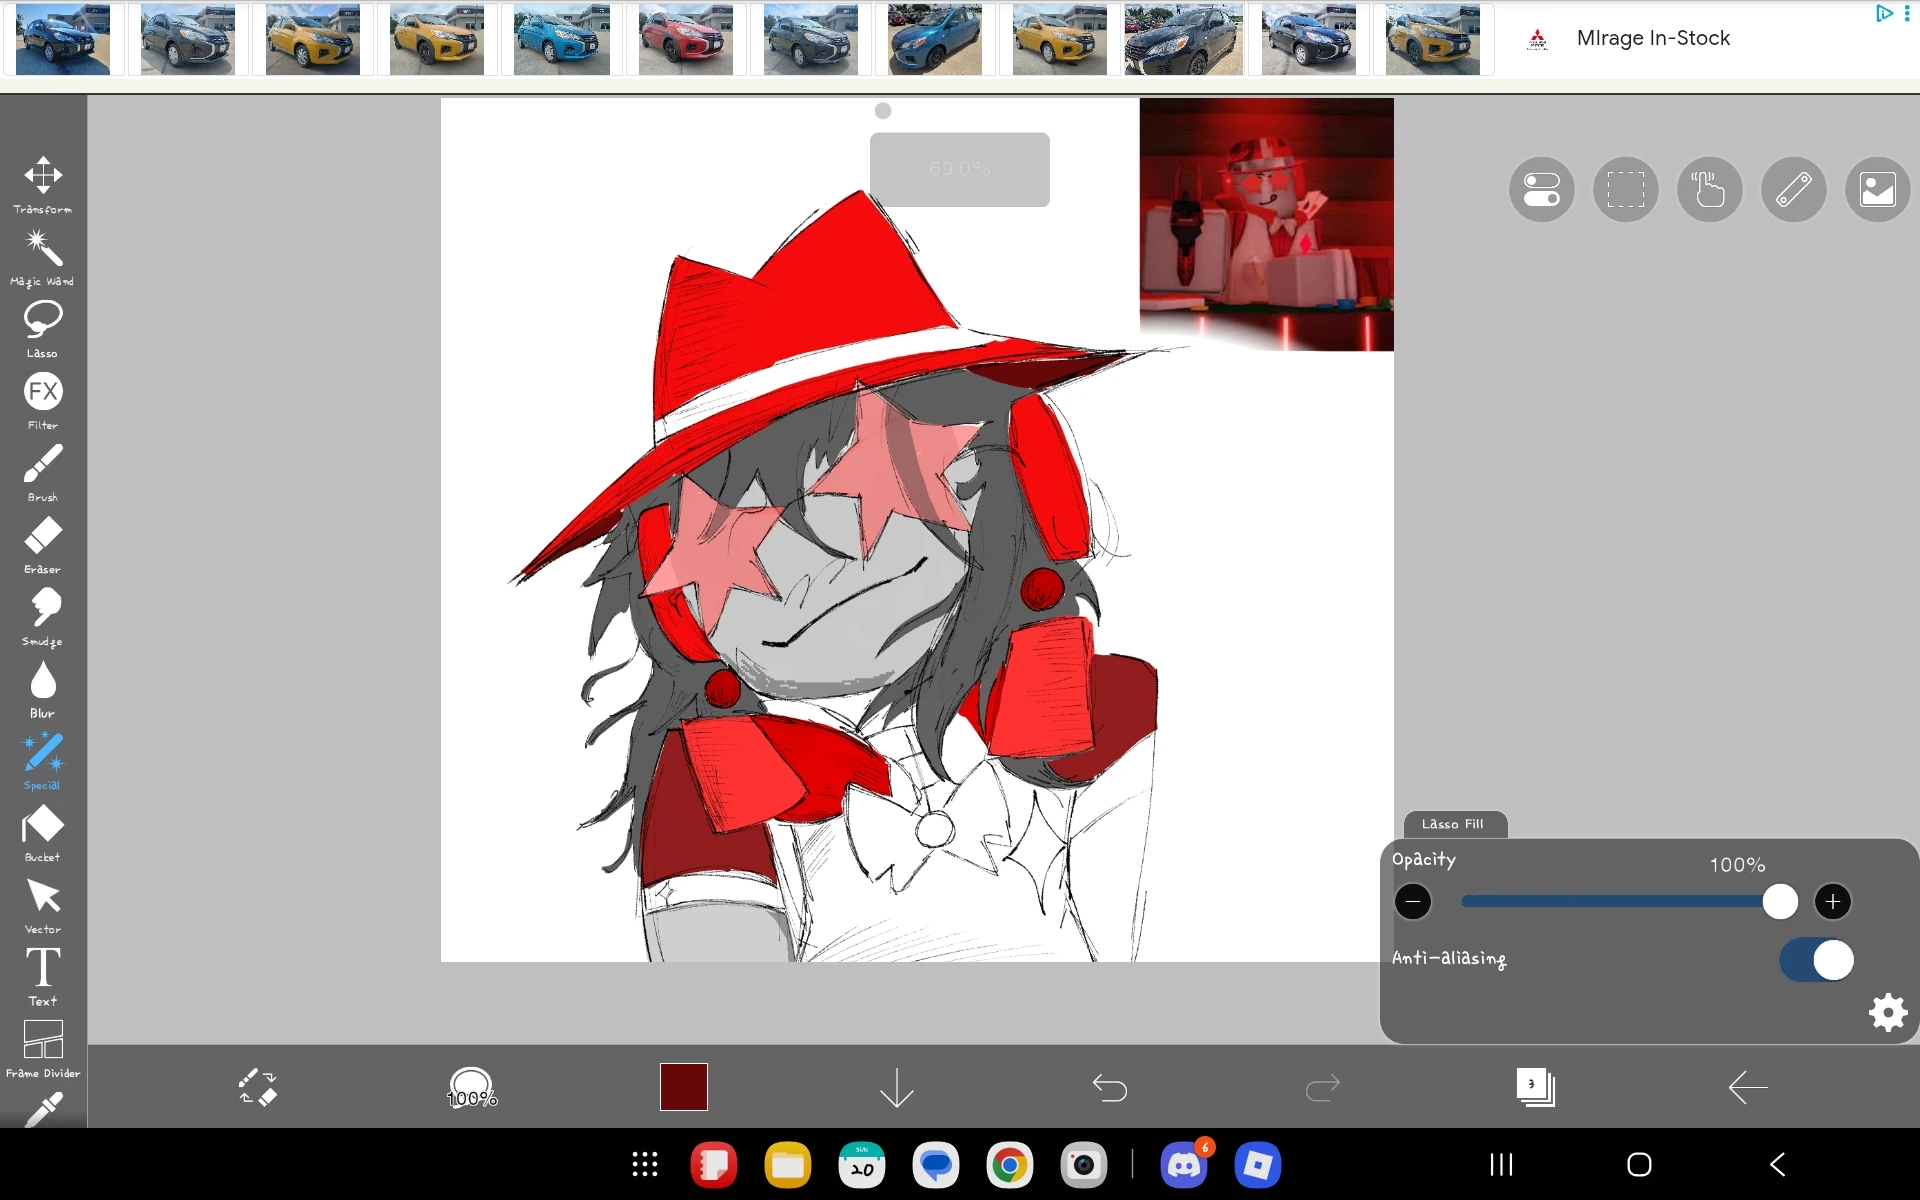
Task: Decrease opacity with the minus button
Action: click(x=1413, y=901)
